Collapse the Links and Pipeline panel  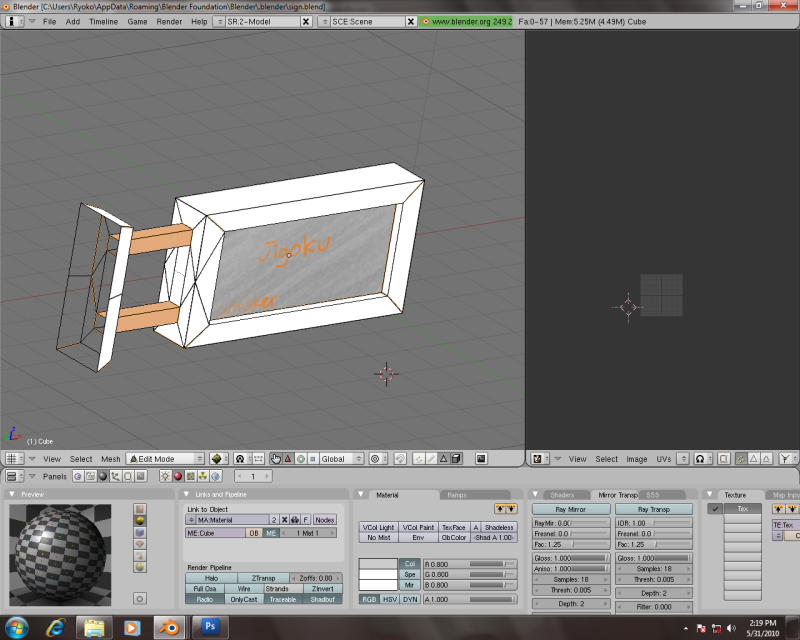(x=186, y=495)
